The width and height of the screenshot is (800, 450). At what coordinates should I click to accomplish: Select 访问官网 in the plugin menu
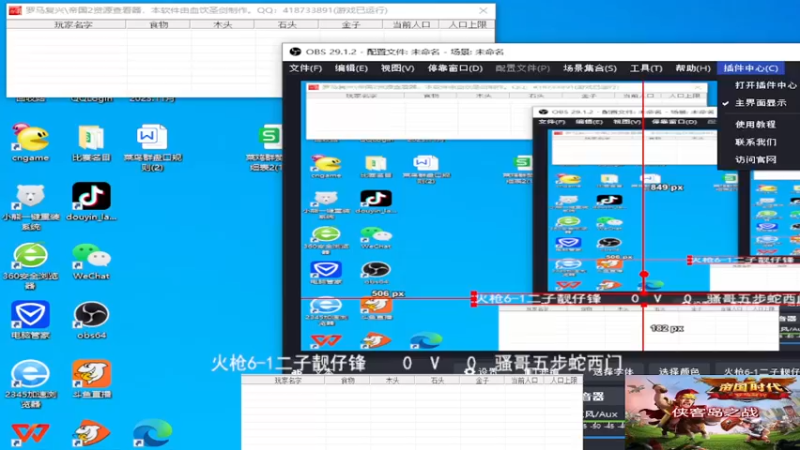point(755,159)
